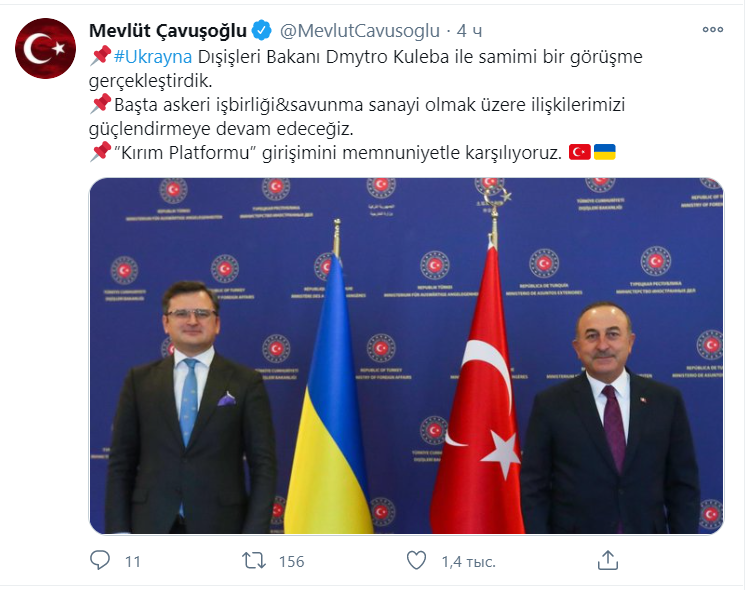Click the retweet arrows icon
The image size is (747, 590).
click(254, 560)
